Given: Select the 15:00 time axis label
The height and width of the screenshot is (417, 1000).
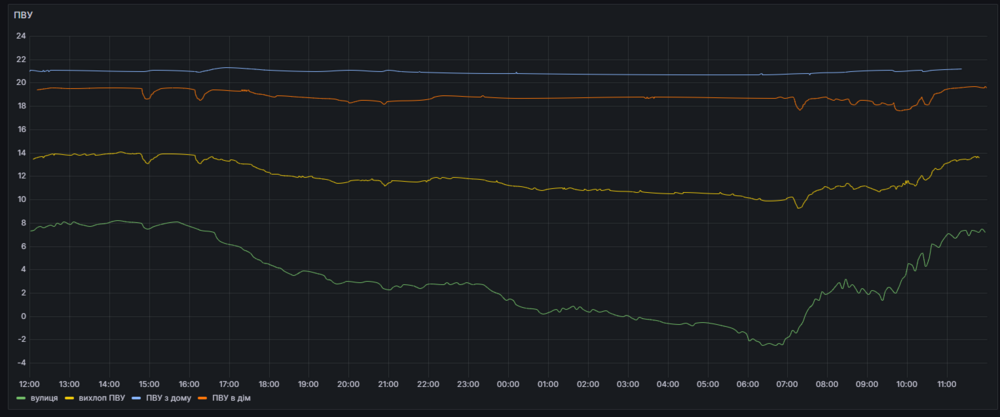Looking at the screenshot, I should coord(149,384).
